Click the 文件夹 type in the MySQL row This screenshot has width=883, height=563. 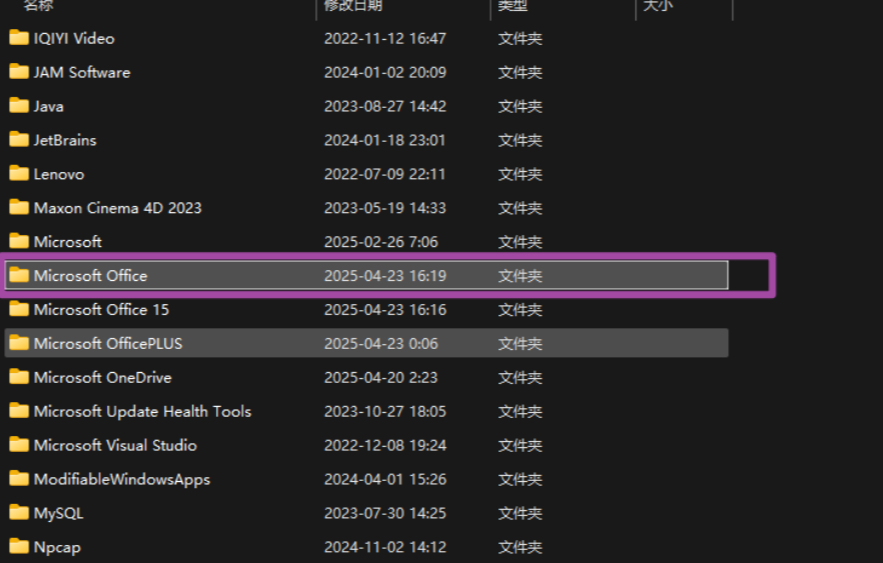pyautogui.click(x=520, y=513)
